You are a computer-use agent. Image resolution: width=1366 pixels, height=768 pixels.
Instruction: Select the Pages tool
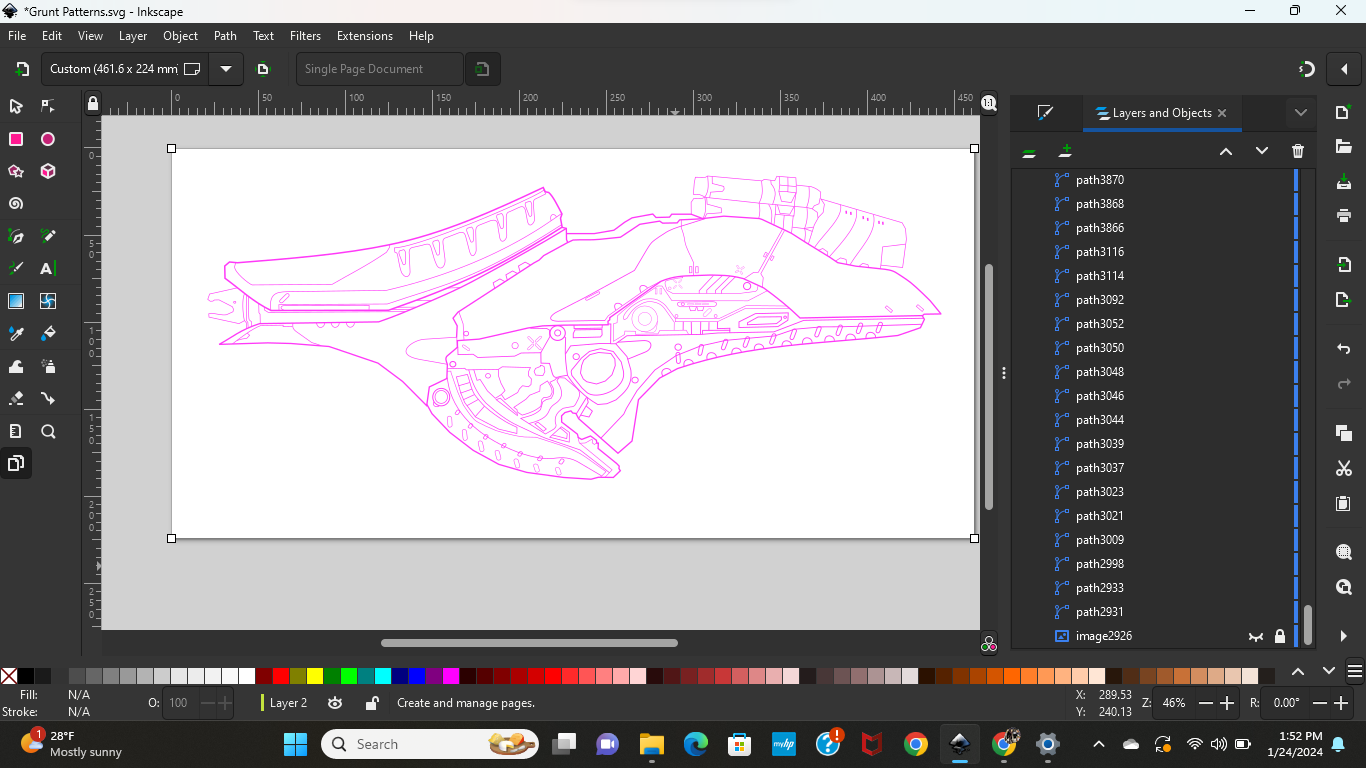coord(16,463)
